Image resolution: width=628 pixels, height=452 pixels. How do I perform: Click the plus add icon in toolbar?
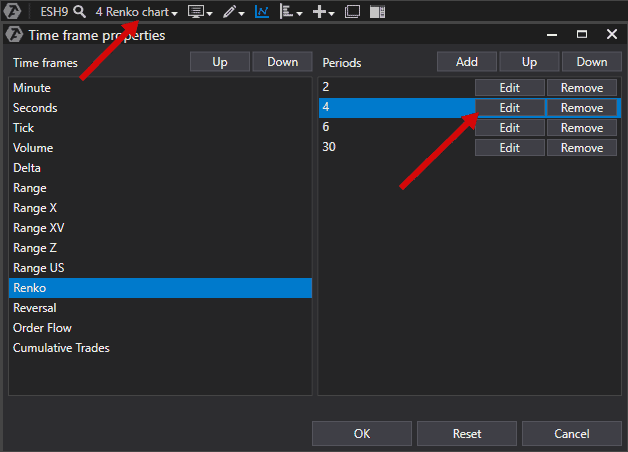tap(323, 12)
